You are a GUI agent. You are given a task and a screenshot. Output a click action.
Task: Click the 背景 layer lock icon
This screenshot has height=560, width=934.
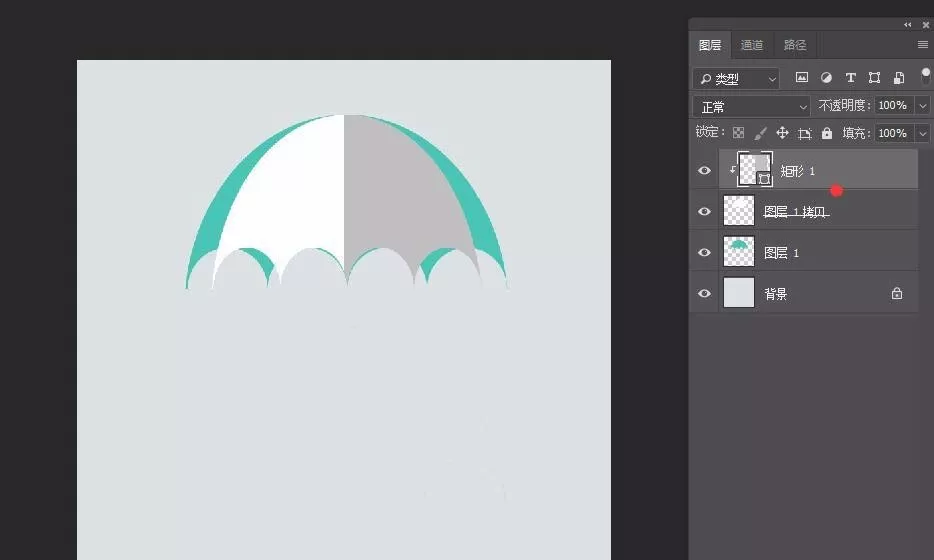click(x=896, y=293)
